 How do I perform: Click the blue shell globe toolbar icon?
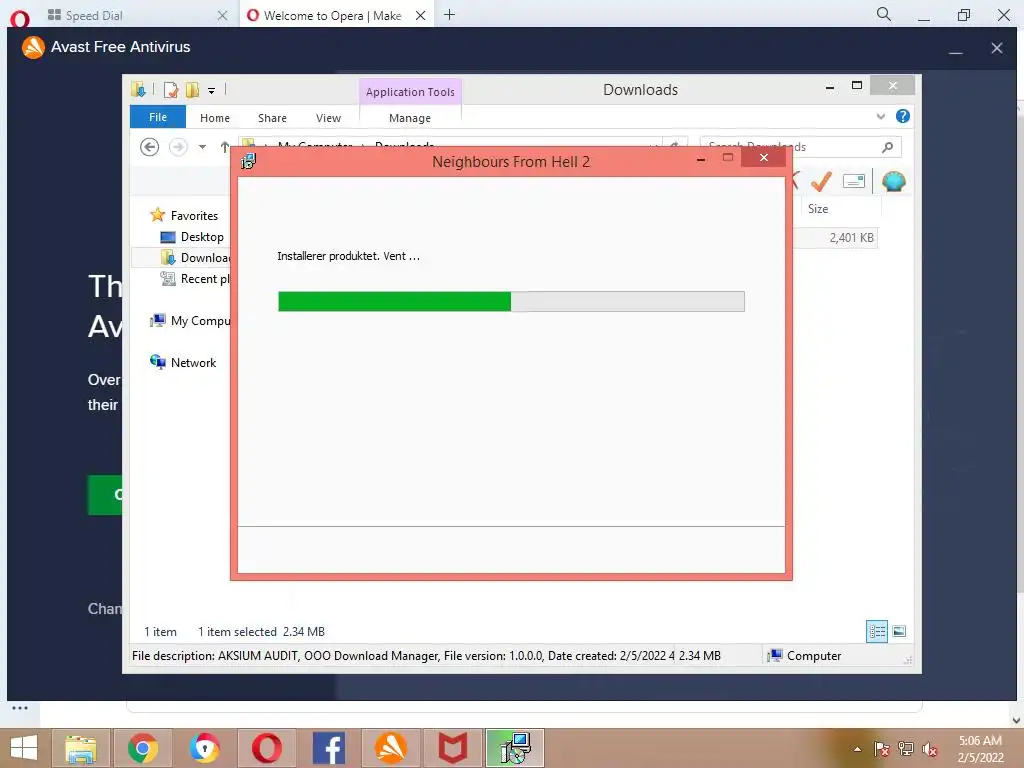[x=893, y=181]
